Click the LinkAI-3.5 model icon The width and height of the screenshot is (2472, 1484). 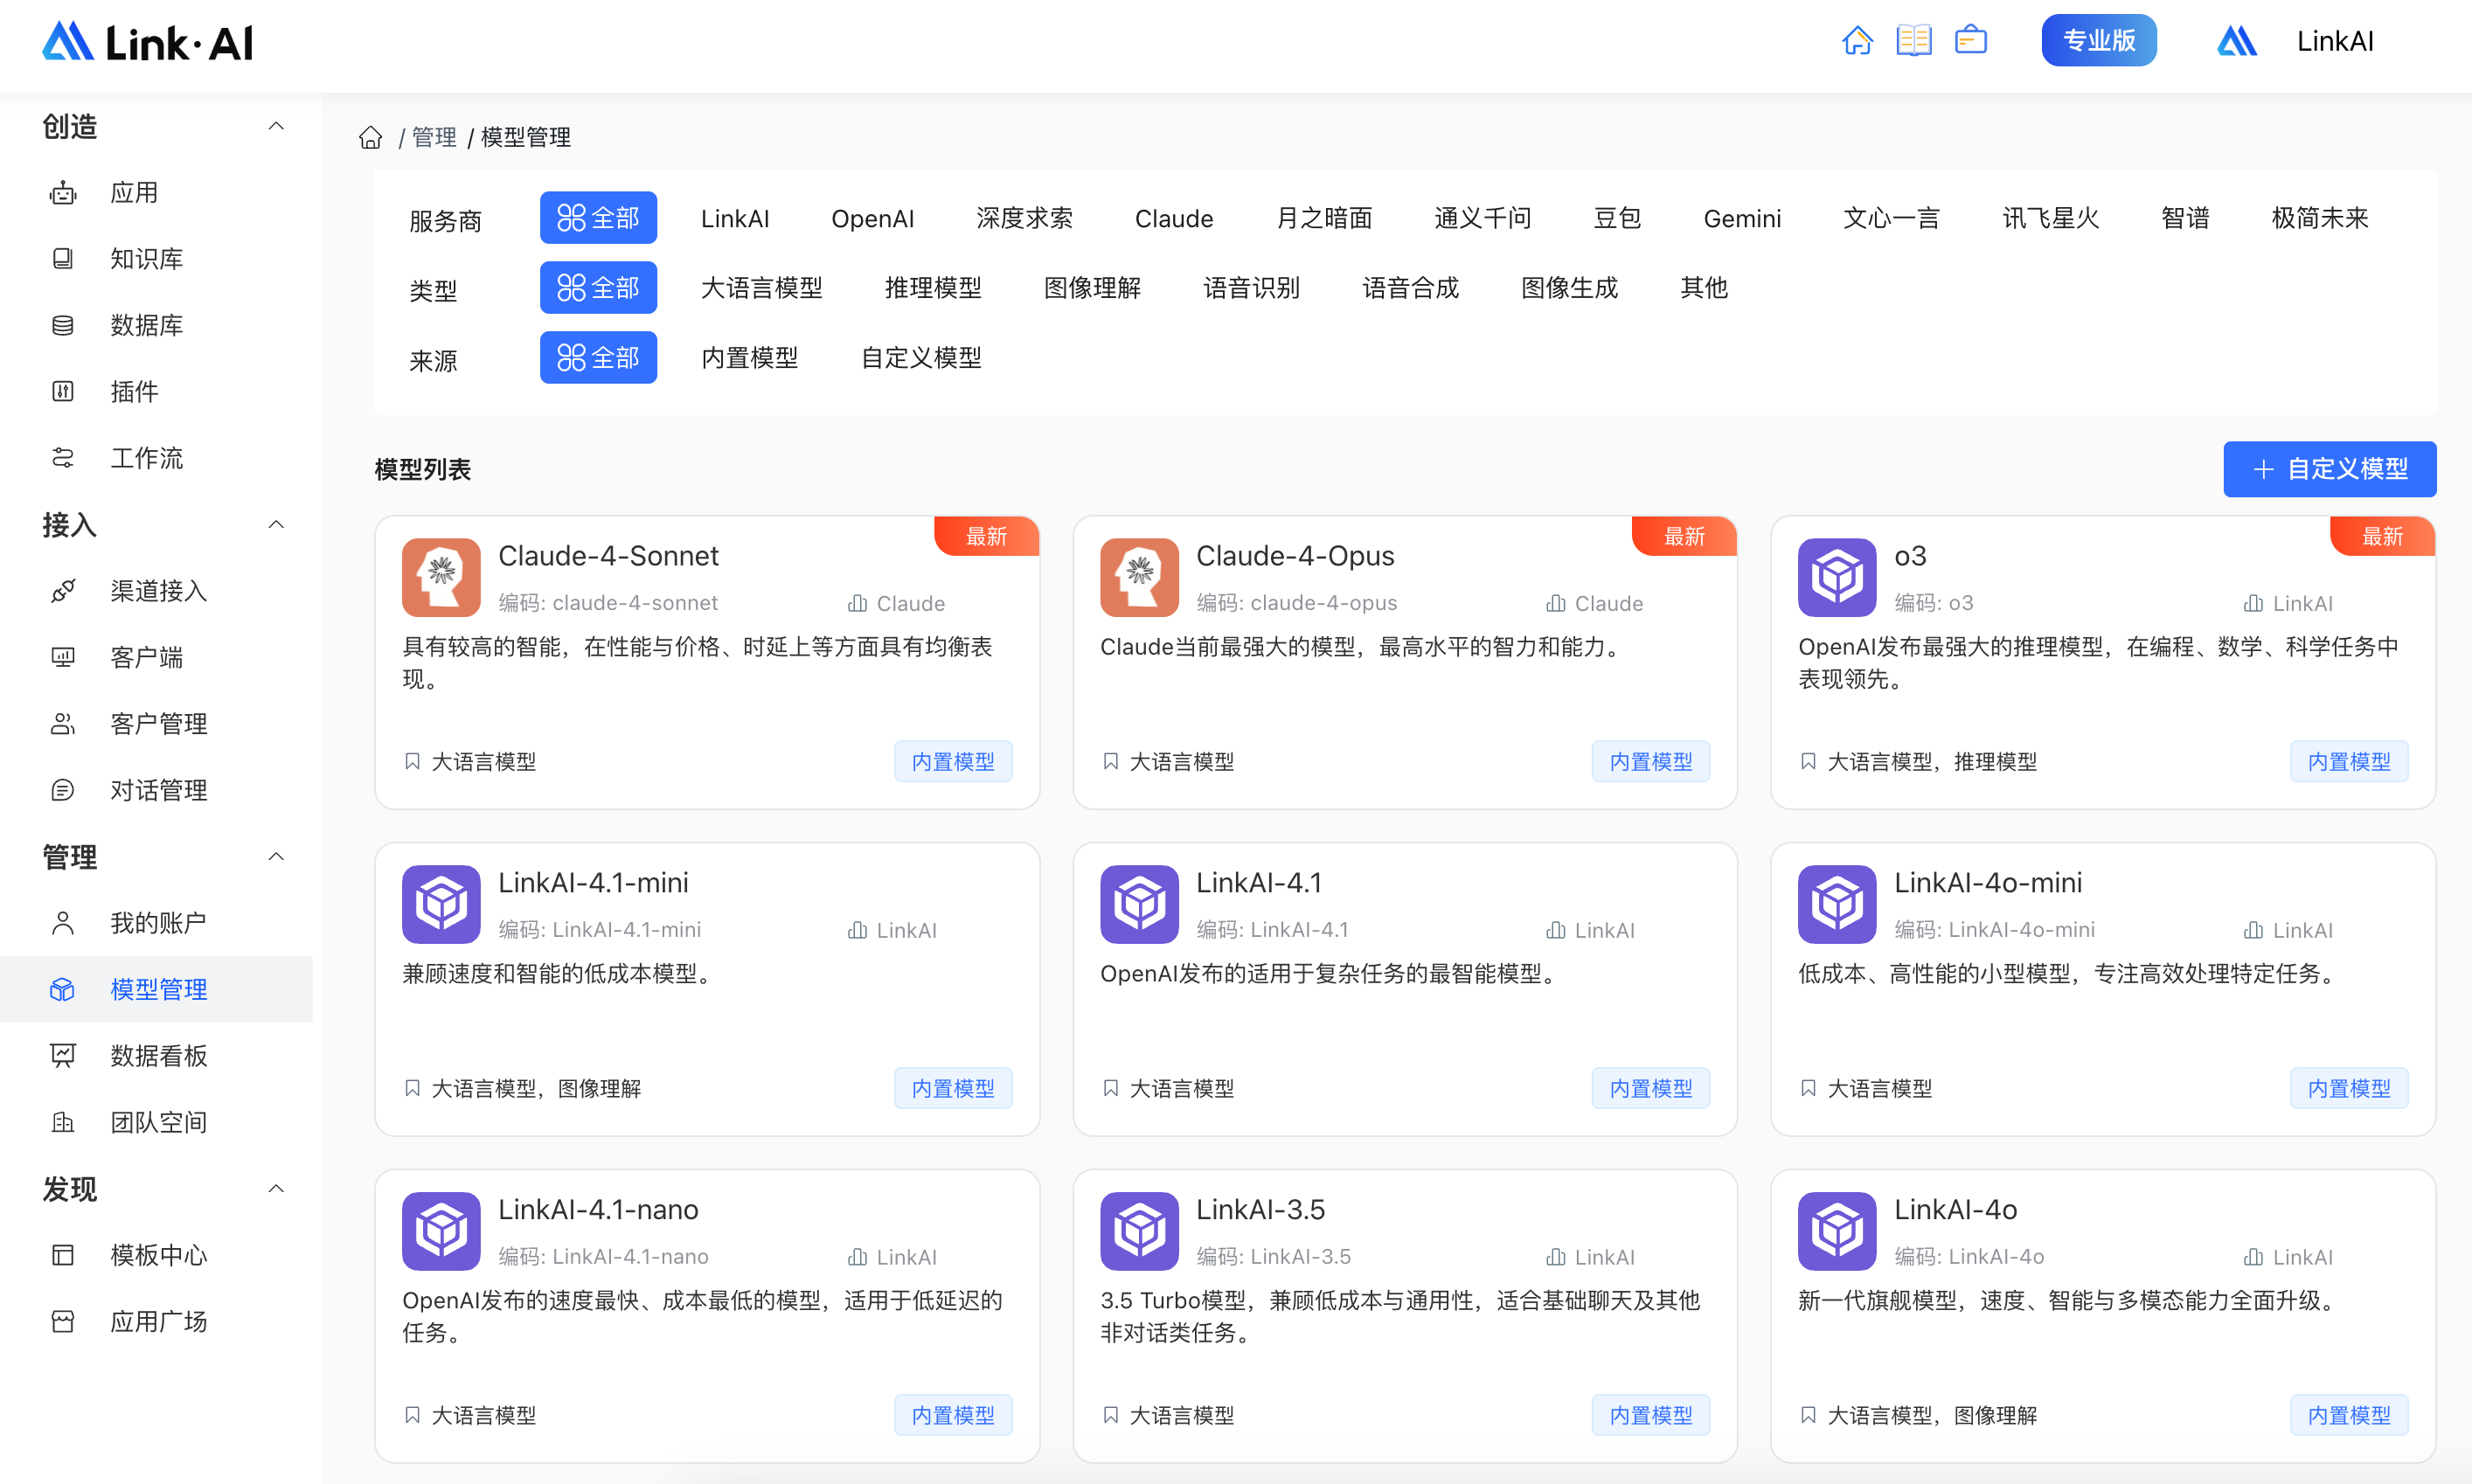coord(1139,1231)
